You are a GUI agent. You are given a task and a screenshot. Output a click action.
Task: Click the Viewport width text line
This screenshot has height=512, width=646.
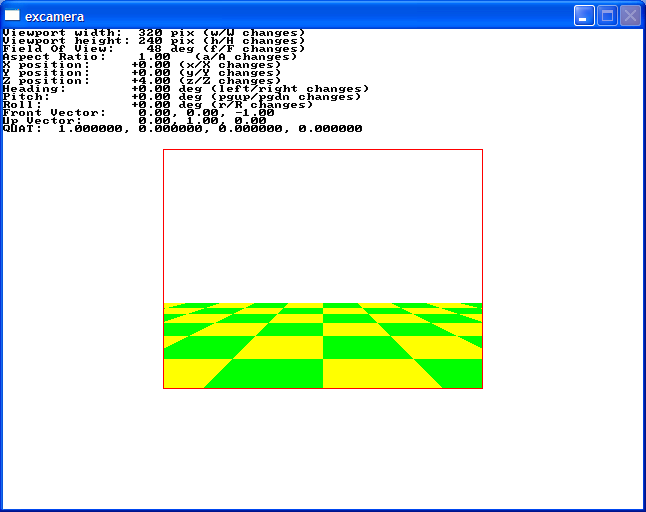pos(154,33)
